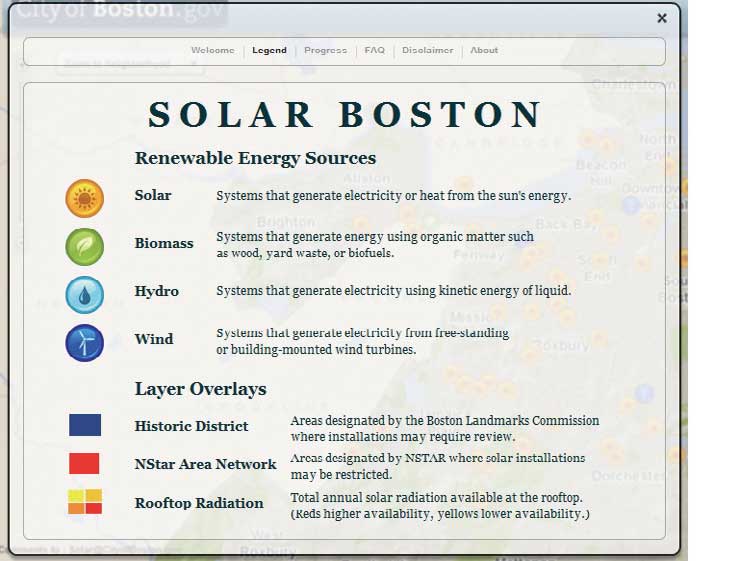Click the Wind turbine icon

[x=84, y=343]
